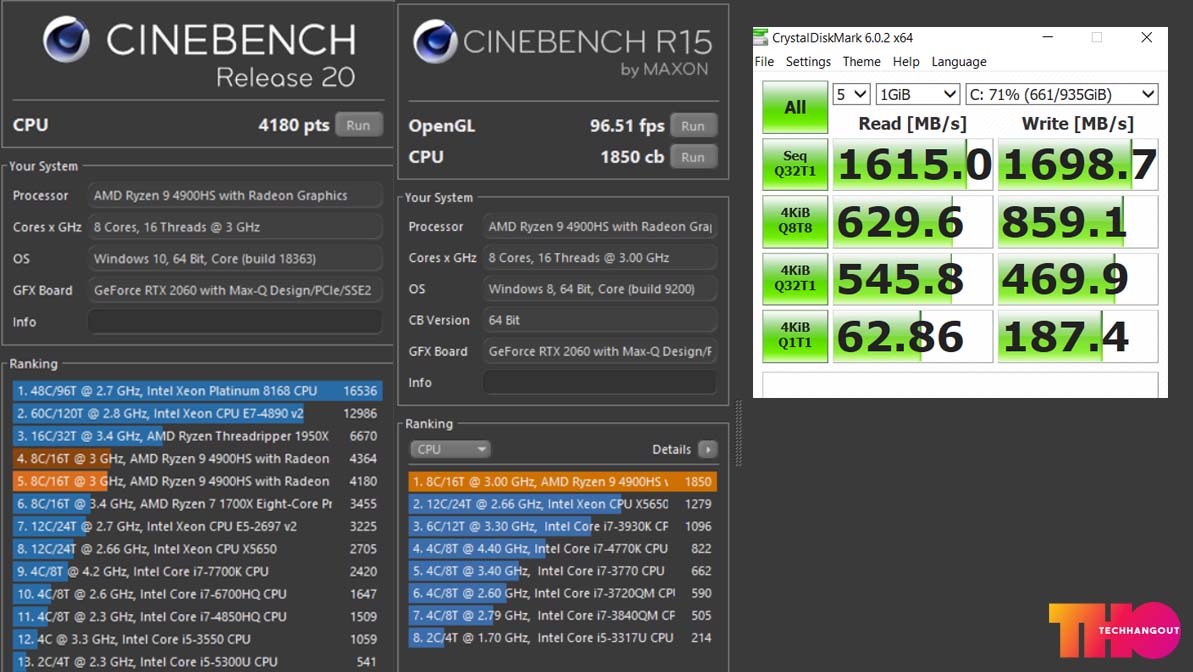
Task: Select the Core i5-3550 ranking row
Action: pyautogui.click(x=197, y=639)
